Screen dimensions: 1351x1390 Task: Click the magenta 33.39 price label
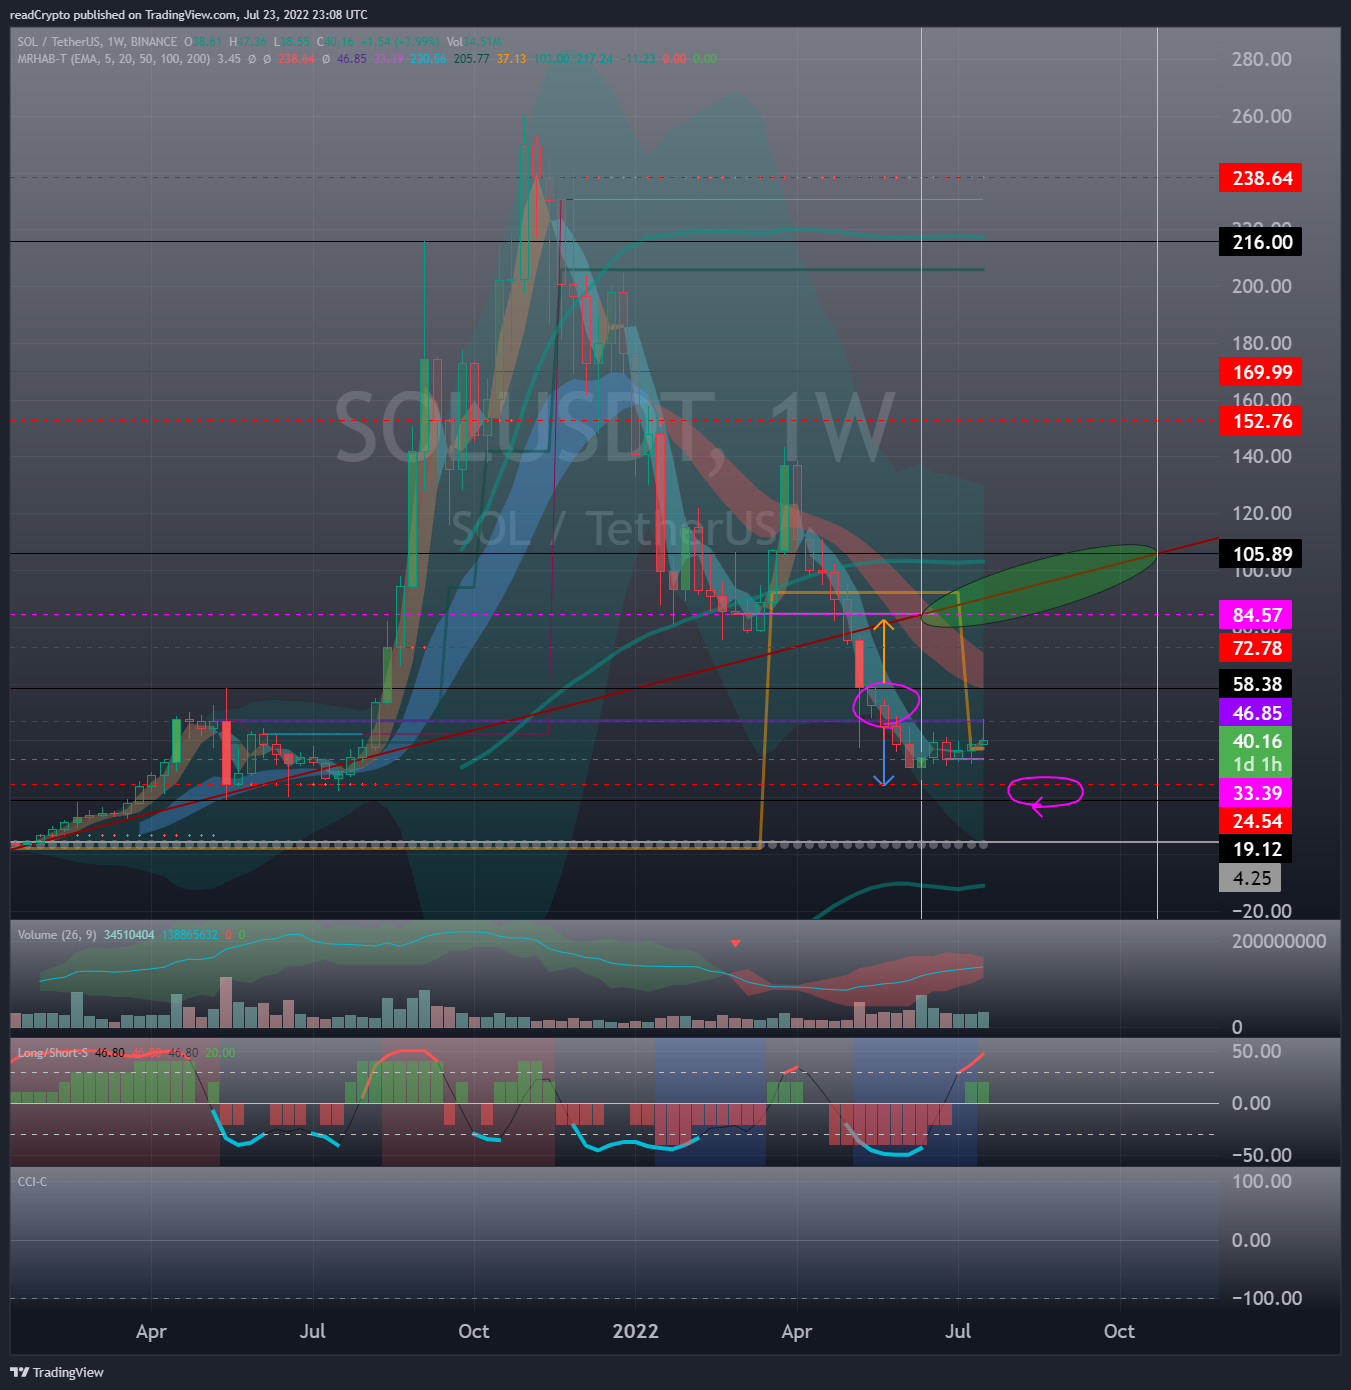1255,793
